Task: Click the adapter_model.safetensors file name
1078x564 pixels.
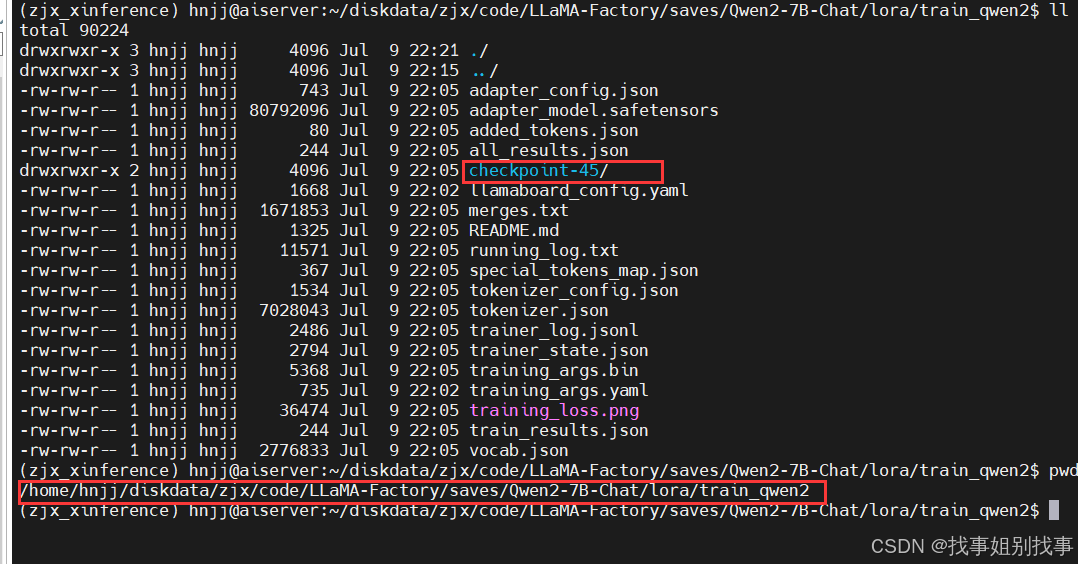Action: tap(594, 111)
